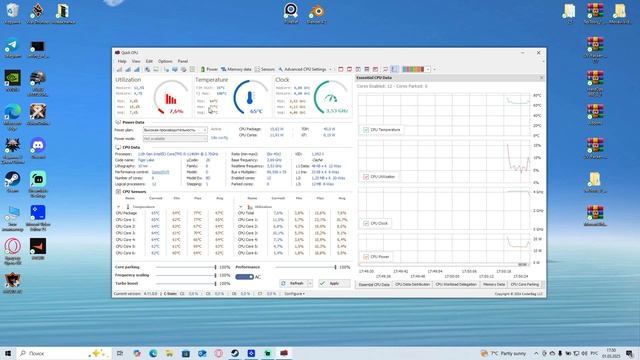
Task: Toggle CPU Power chart checkbox
Action: pyautogui.click(x=366, y=257)
